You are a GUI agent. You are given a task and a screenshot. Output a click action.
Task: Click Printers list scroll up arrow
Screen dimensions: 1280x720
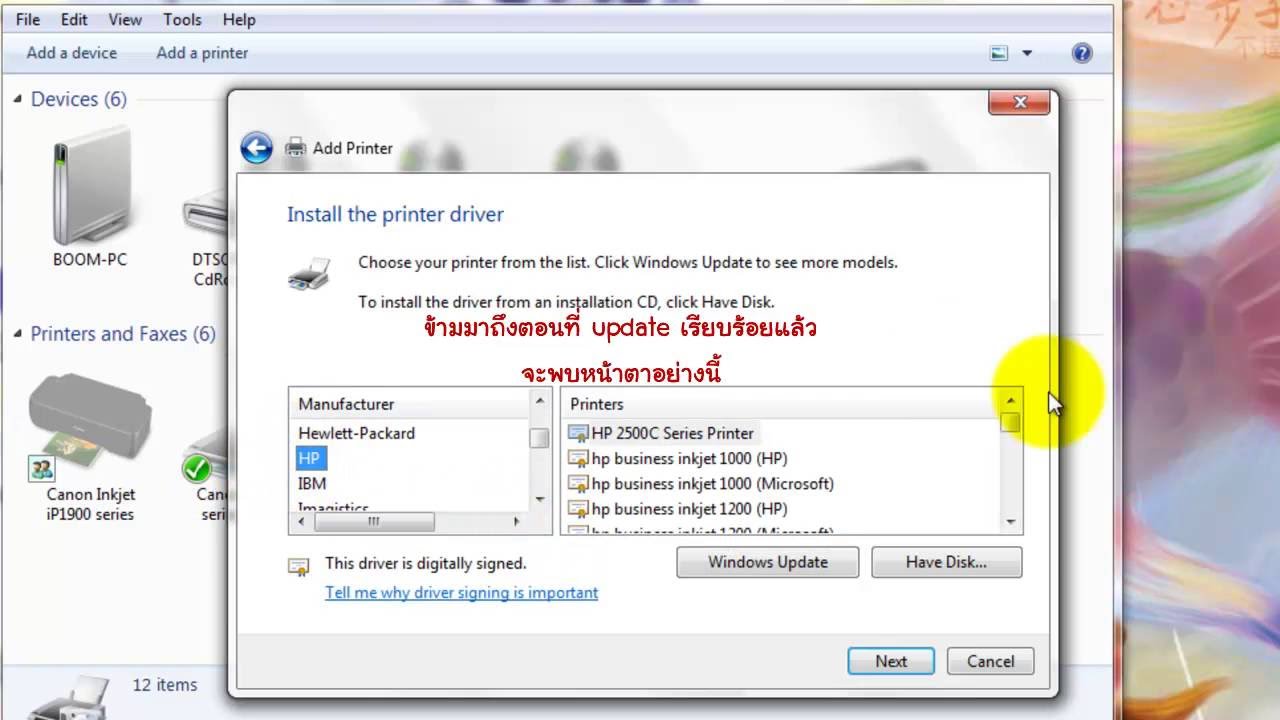[1011, 401]
